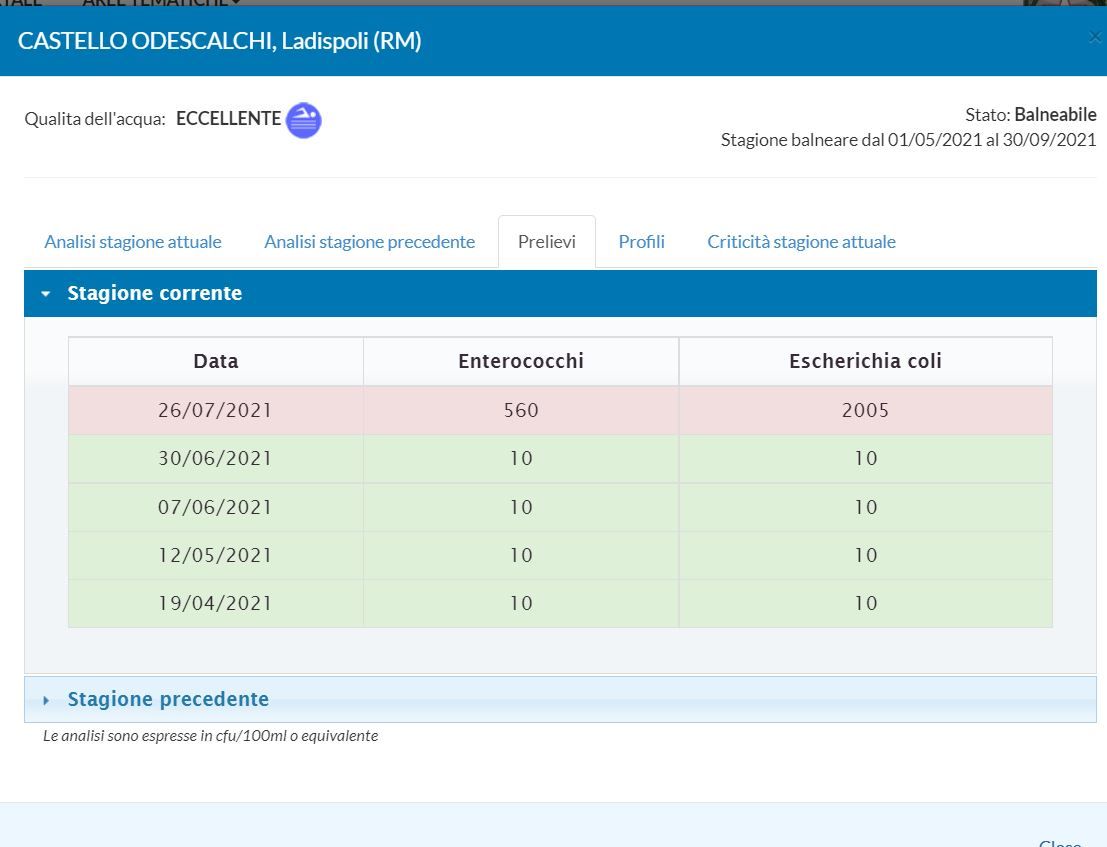Viewport: 1107px width, 847px height.
Task: Close the Castello Odescalchi dialog with X
Action: 1094,38
